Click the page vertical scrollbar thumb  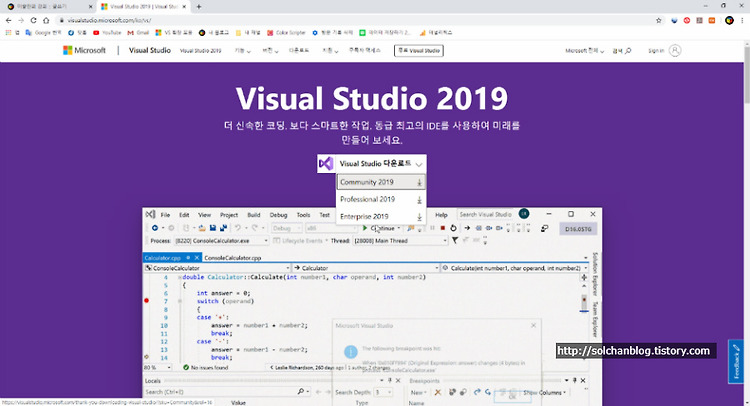[x=747, y=75]
